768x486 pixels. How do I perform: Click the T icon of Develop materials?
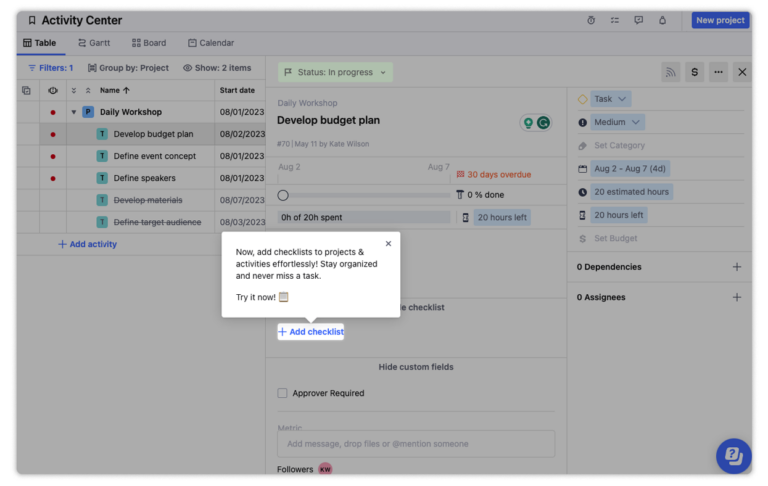102,200
